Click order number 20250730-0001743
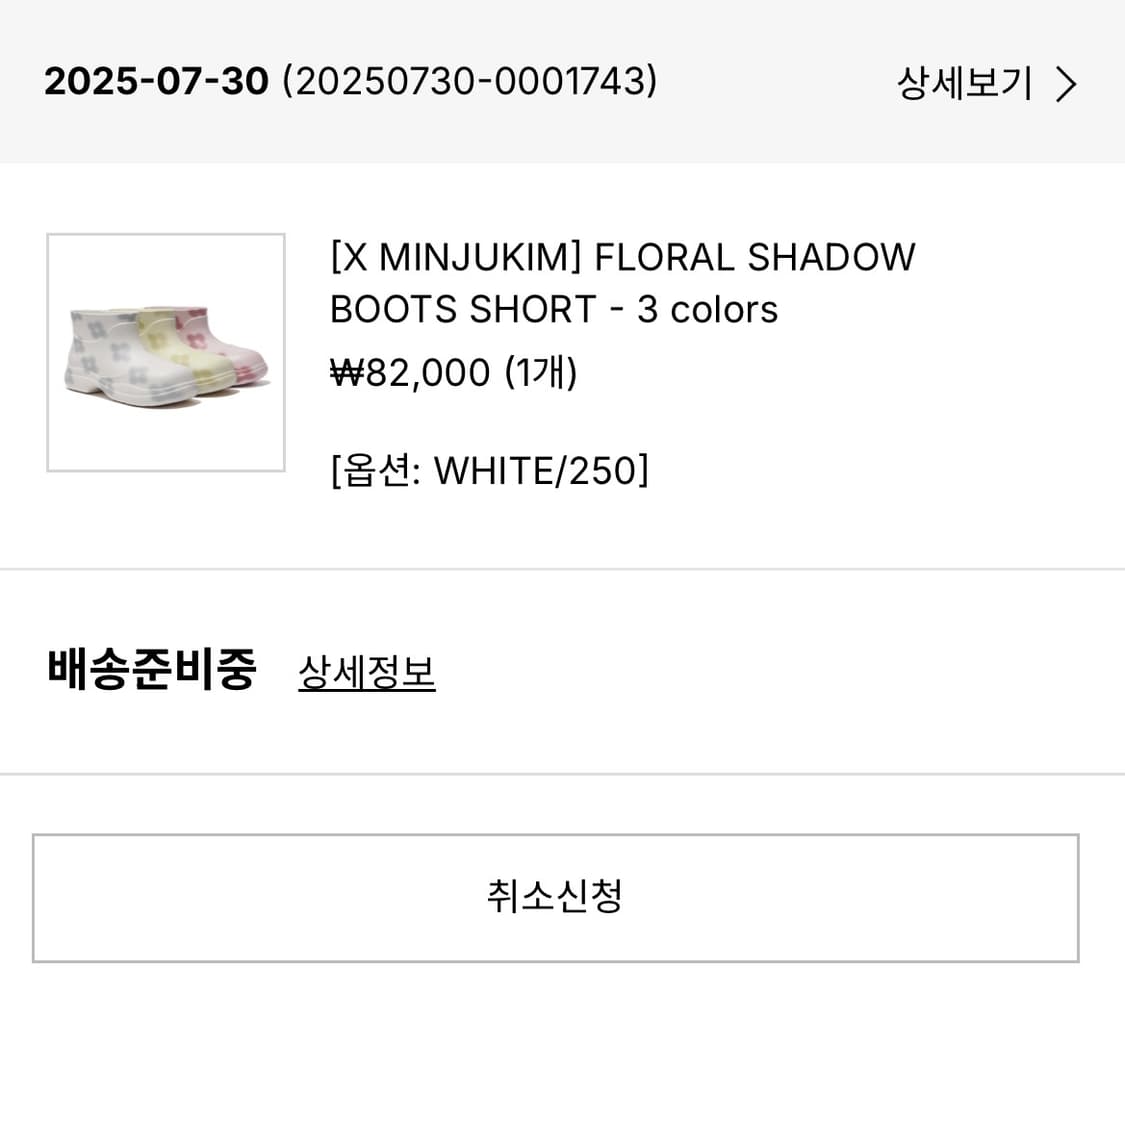The image size is (1125, 1147). click(470, 81)
